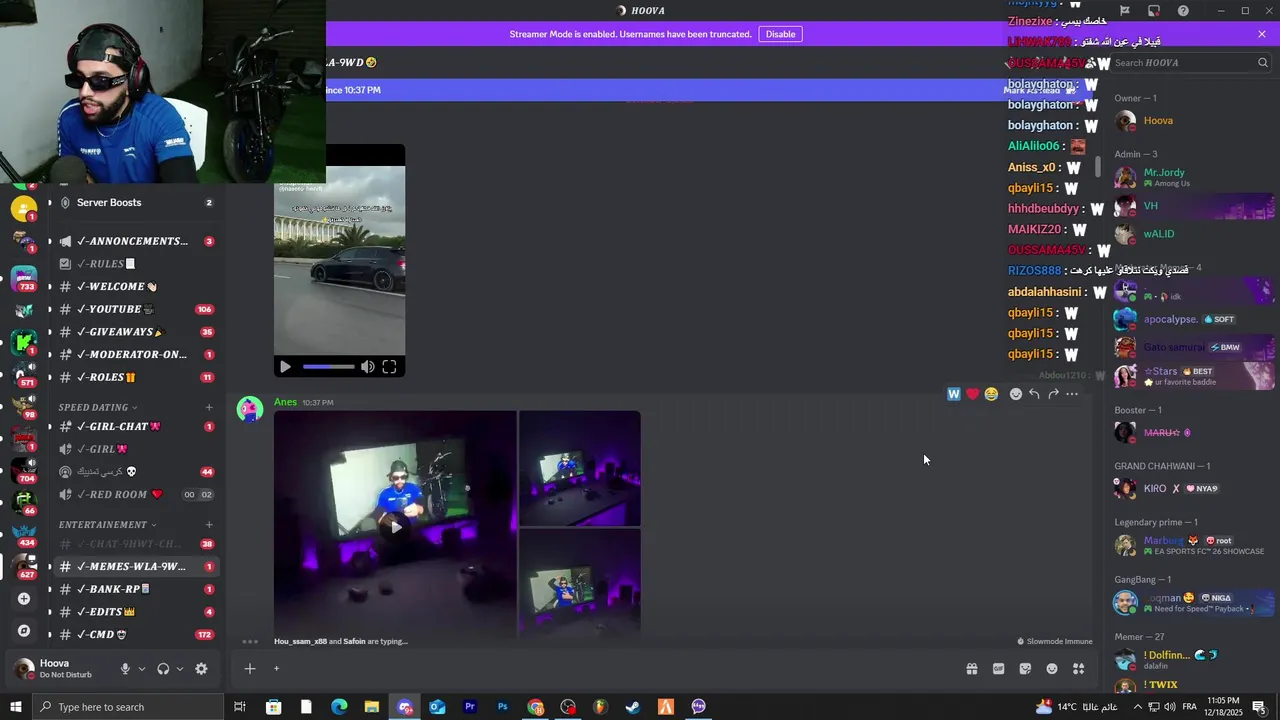Dismiss the Streamer Mode banner
This screenshot has width=1280, height=720.
[x=1262, y=34]
